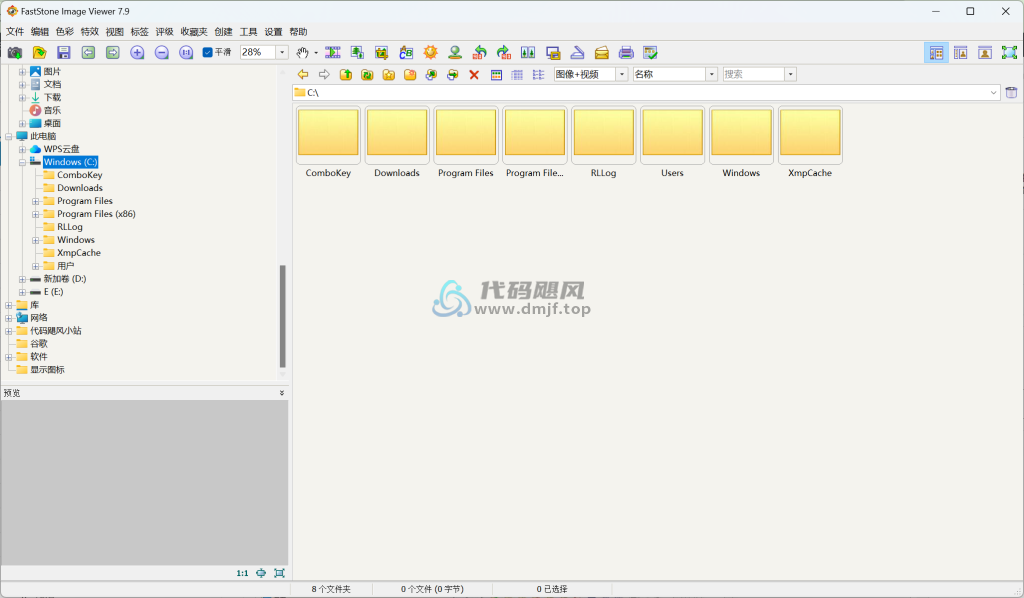The height and width of the screenshot is (598, 1024).
Task: Switch to browser thumbnail view layout
Action: click(x=936, y=52)
